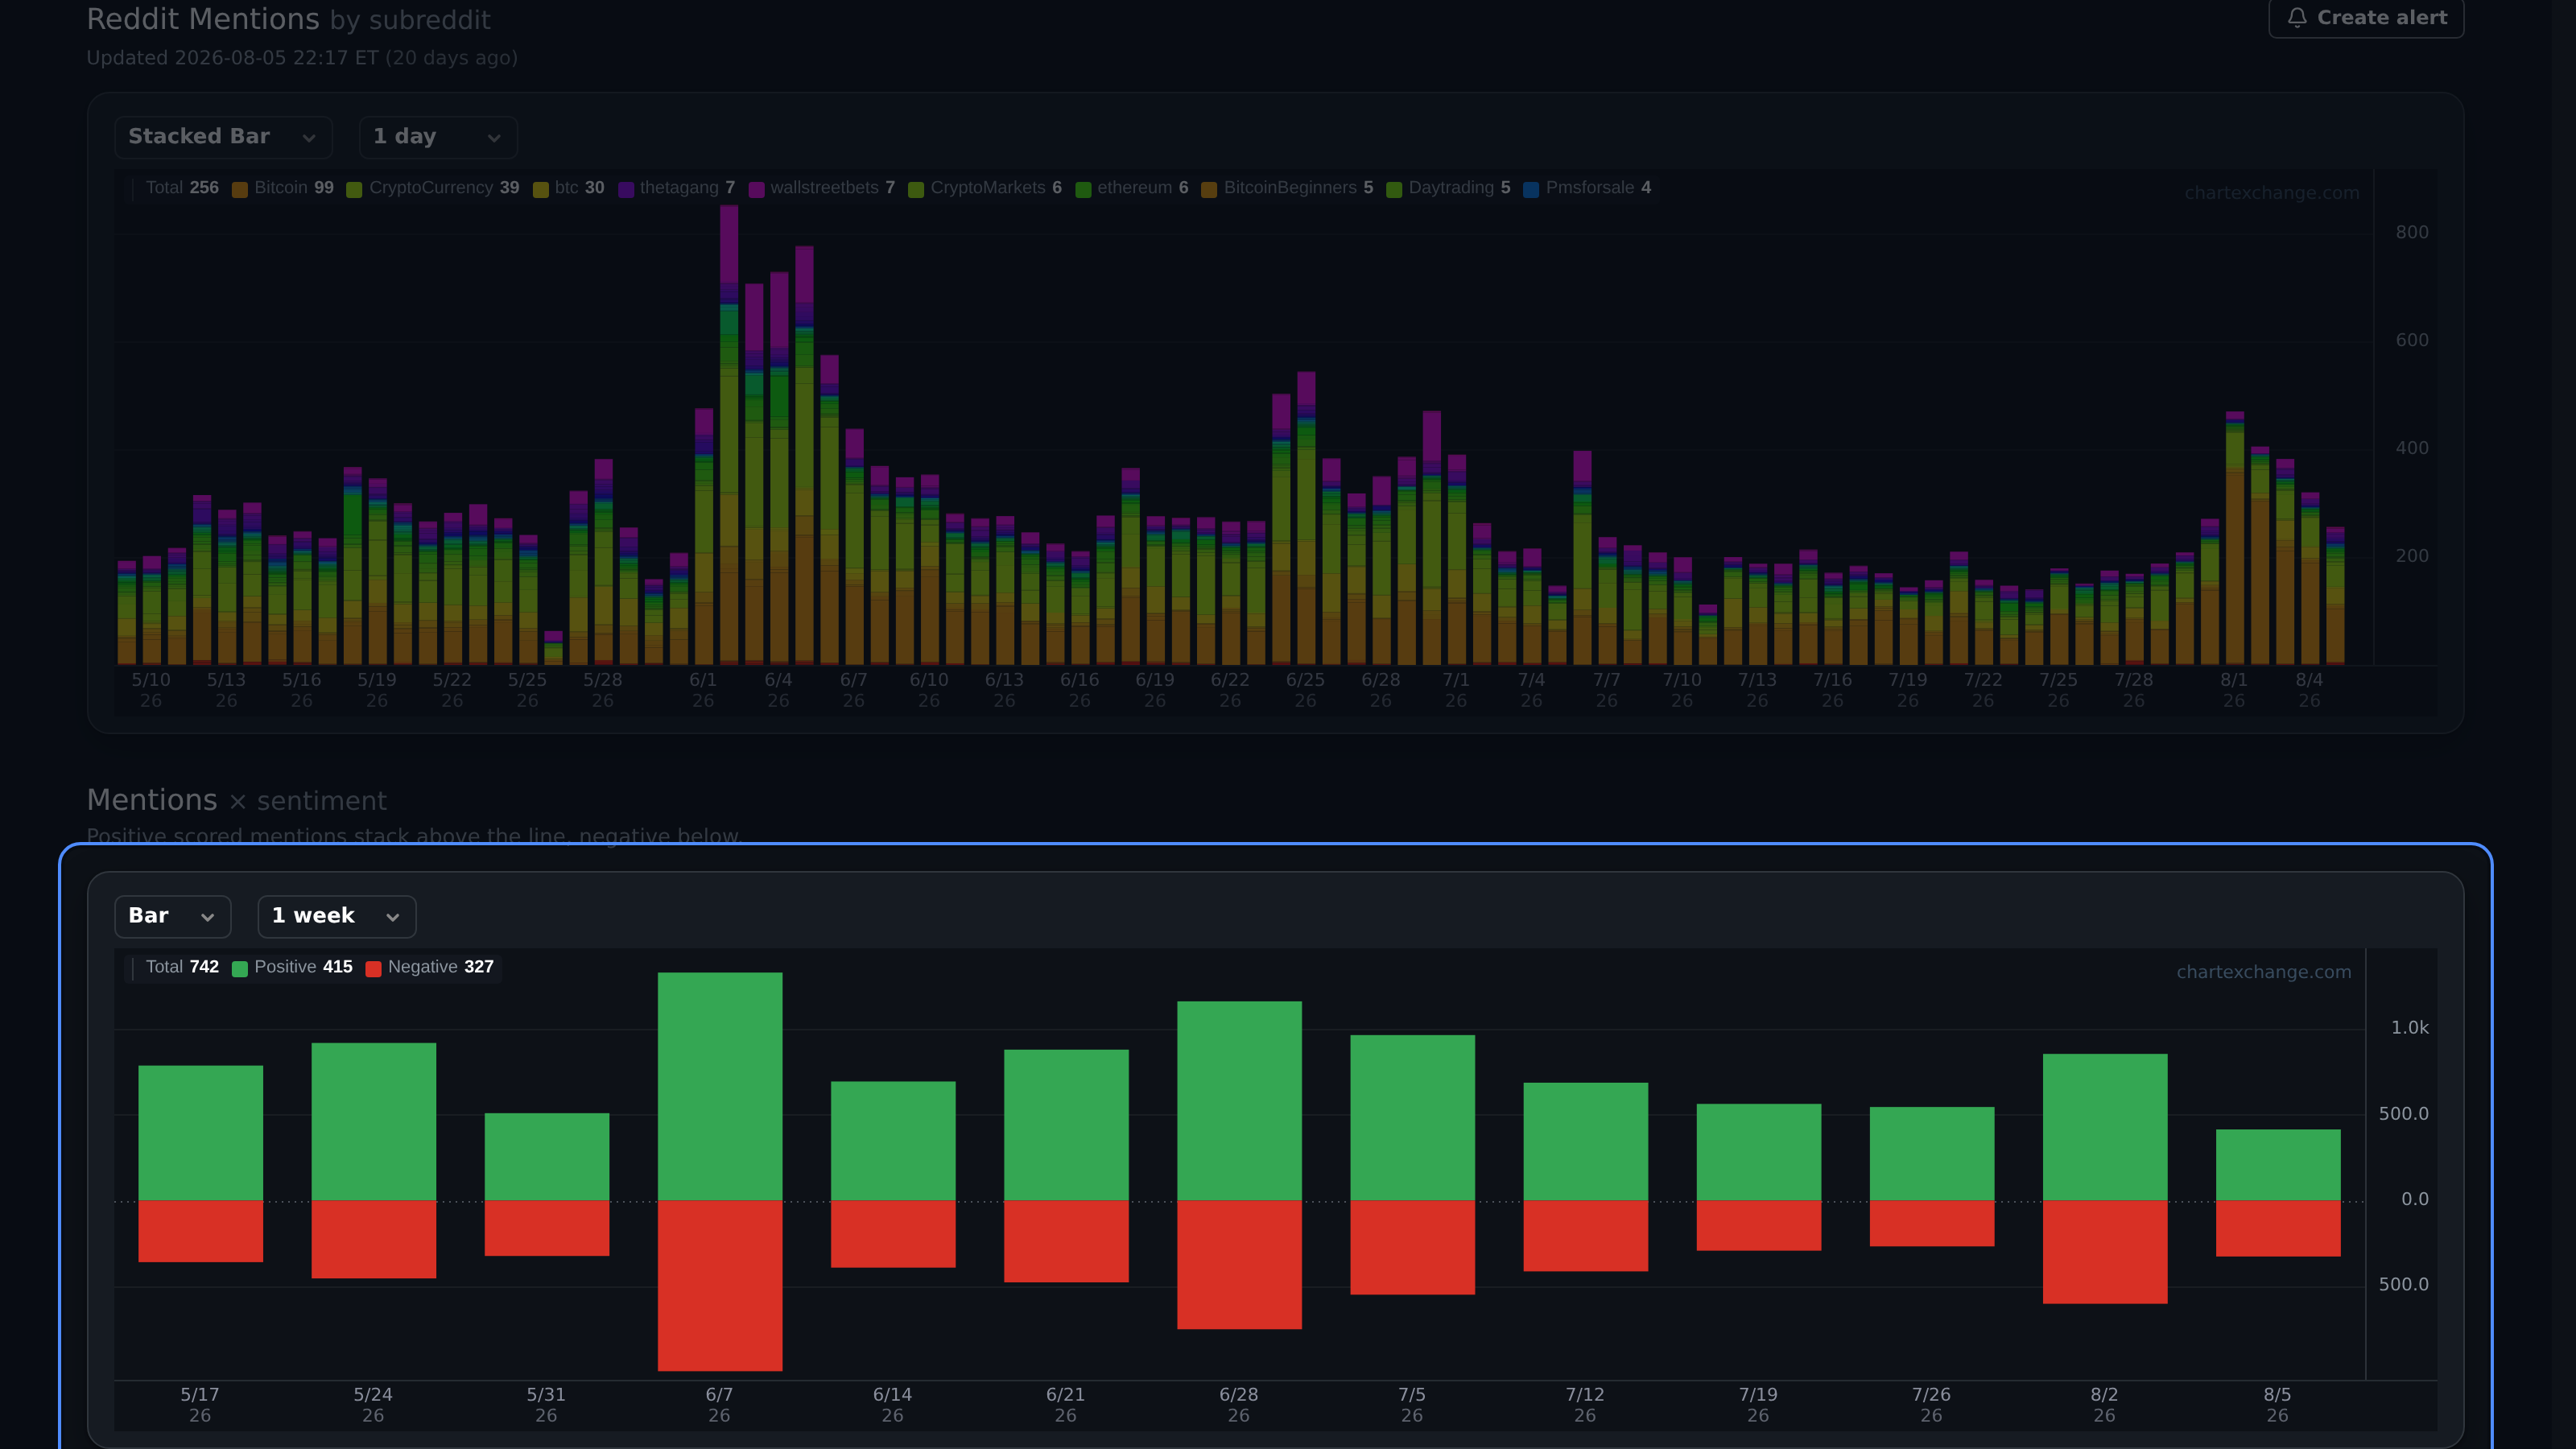
Task: Click the green positive bar for 6/28
Action: point(1239,1100)
